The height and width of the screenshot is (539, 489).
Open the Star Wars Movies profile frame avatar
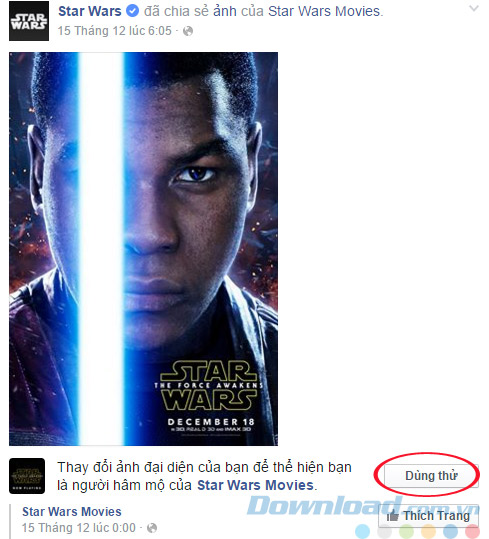coord(27,476)
